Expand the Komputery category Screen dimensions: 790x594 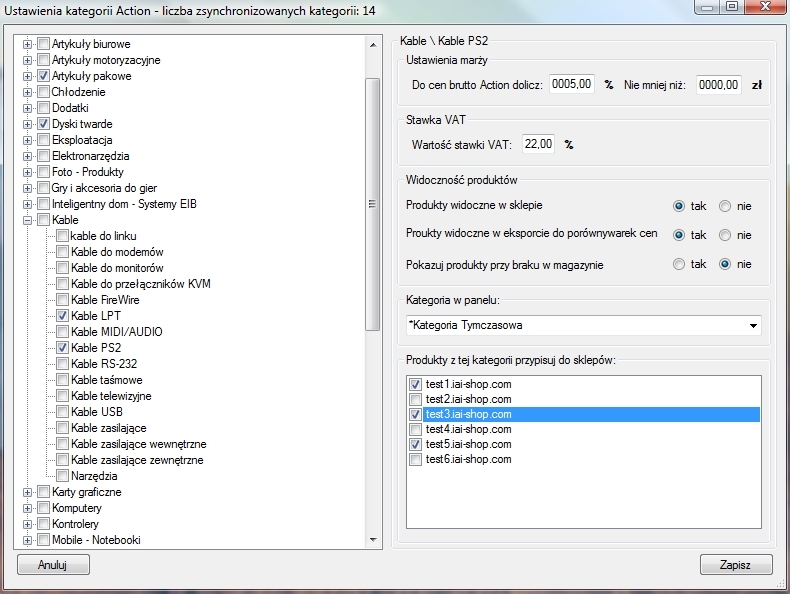coord(28,508)
